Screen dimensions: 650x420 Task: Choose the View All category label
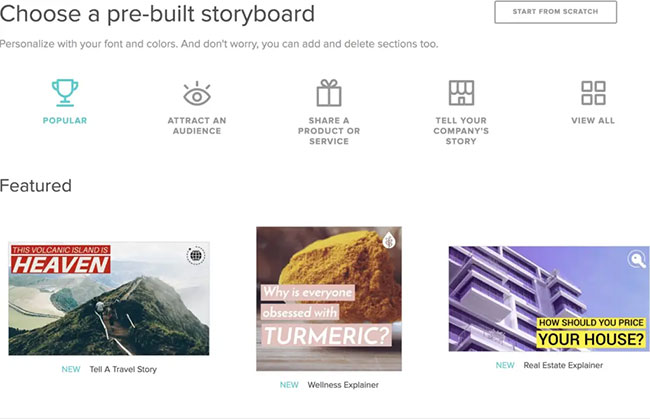pyautogui.click(x=593, y=121)
